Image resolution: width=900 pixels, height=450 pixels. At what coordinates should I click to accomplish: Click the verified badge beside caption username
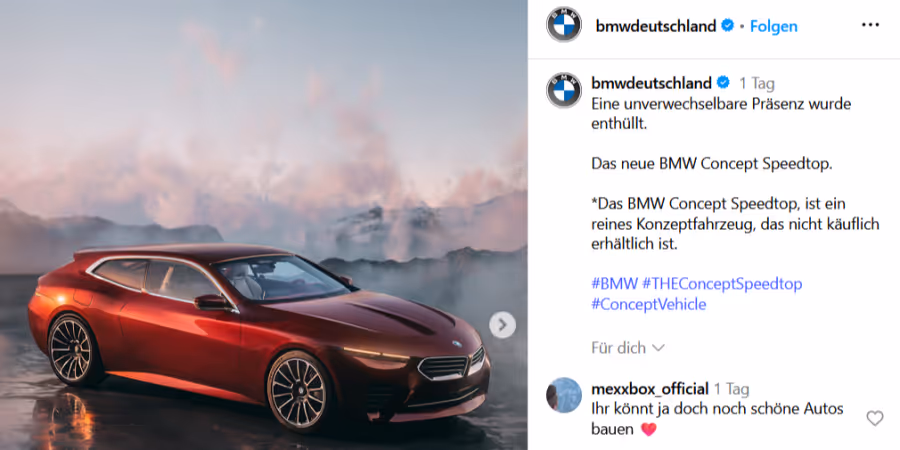[x=723, y=83]
